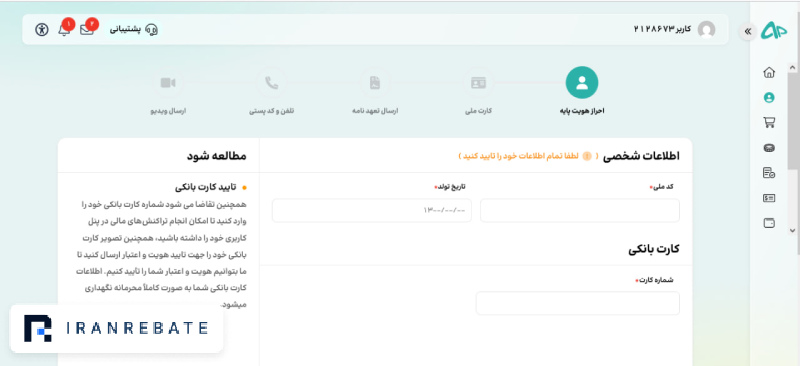The width and height of the screenshot is (800, 366).
Task: Open the کاربر ۲۱۲۸۶۷۳ account name
Action: pos(662,29)
